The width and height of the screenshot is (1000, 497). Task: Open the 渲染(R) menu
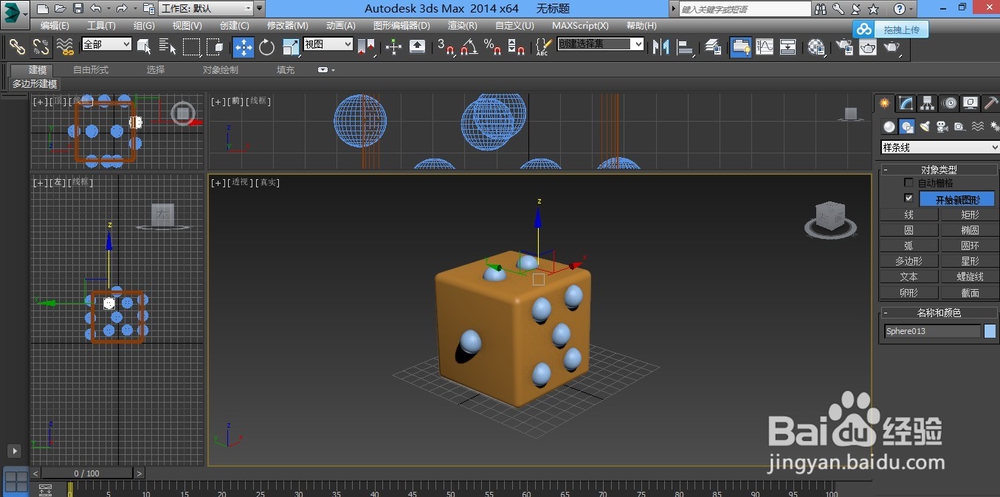click(x=462, y=26)
